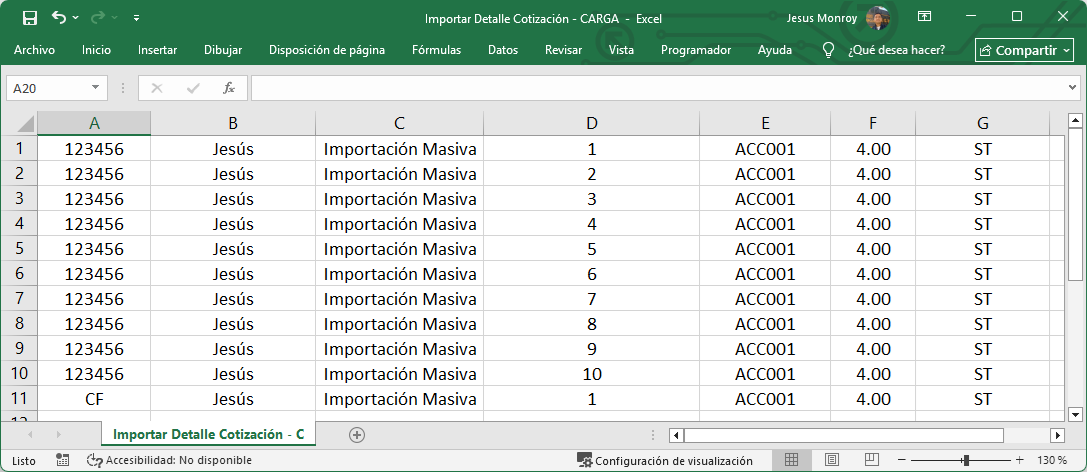This screenshot has width=1087, height=472.
Task: Switch to the Insertar tab
Action: (157, 50)
